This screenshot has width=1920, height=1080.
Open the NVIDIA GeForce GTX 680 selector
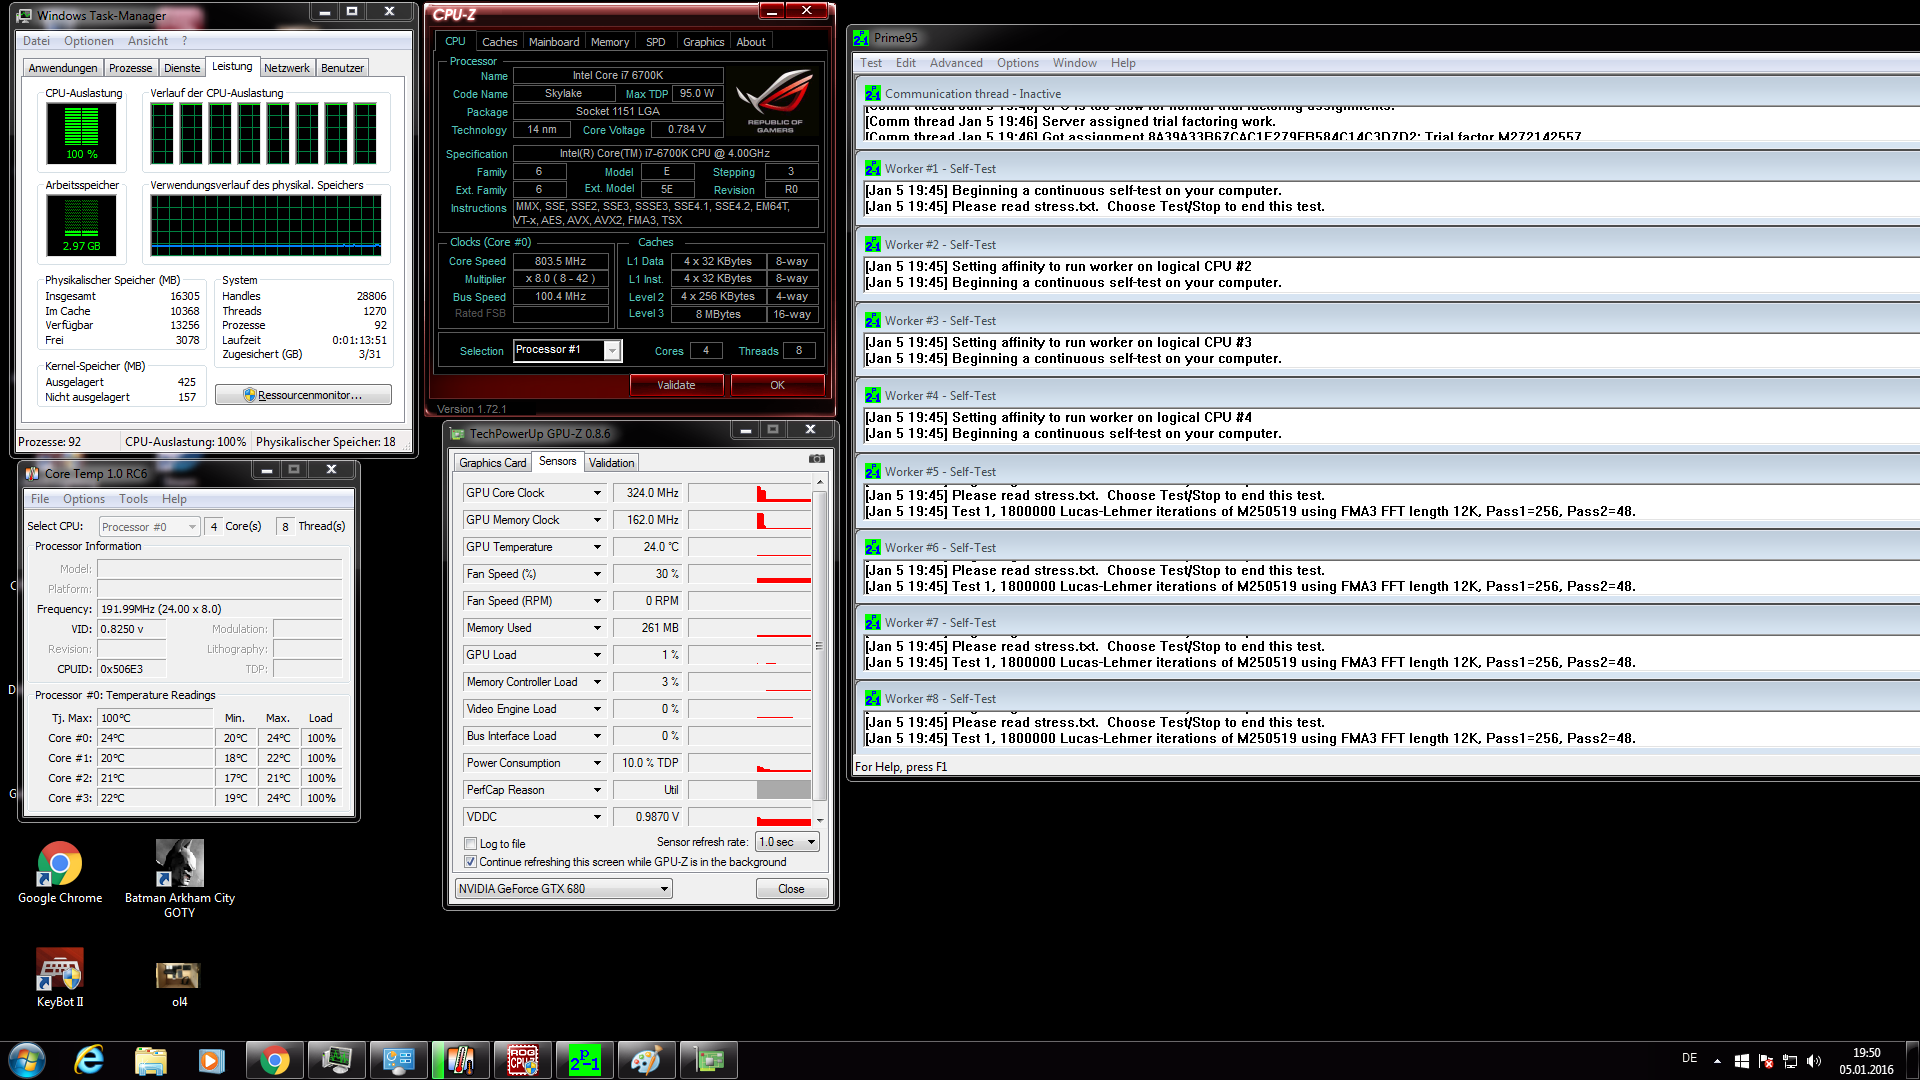564,889
